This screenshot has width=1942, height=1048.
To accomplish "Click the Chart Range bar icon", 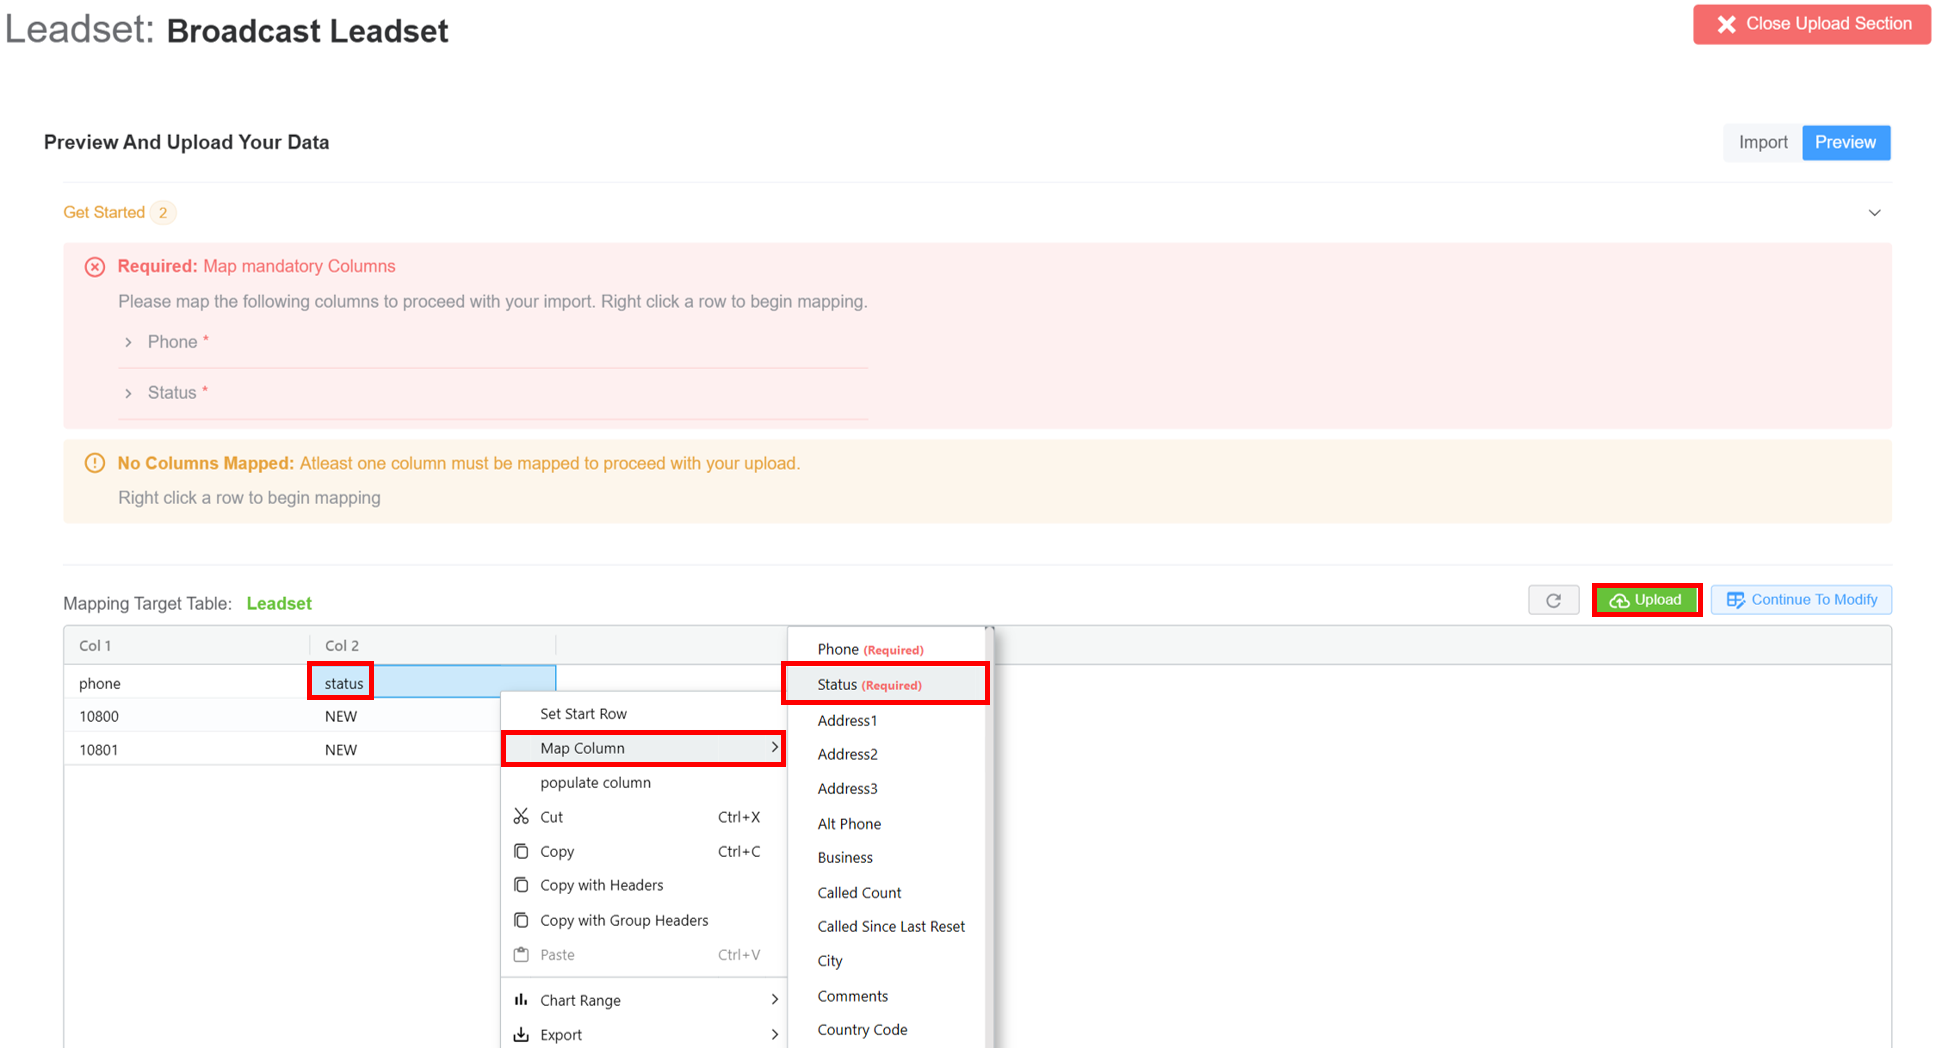I will pyautogui.click(x=521, y=1000).
